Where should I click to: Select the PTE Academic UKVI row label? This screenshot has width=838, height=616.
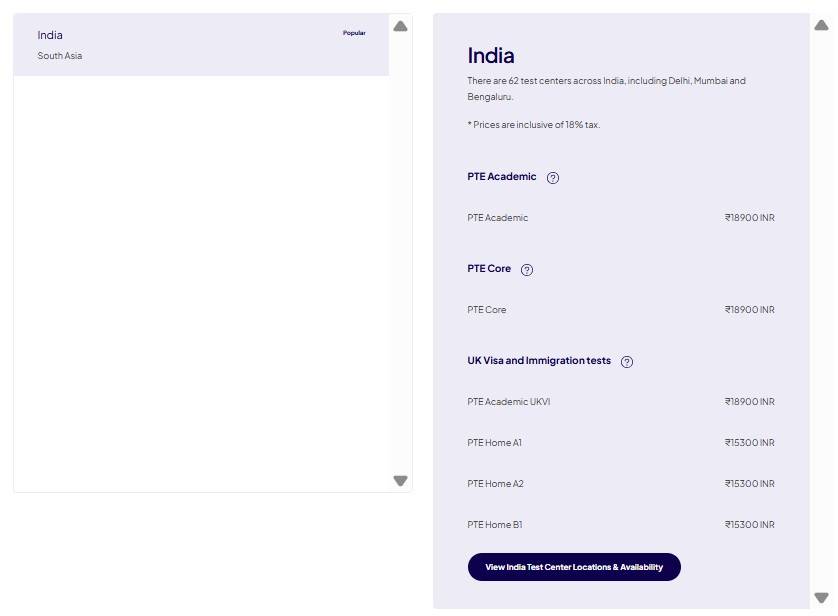pyautogui.click(x=508, y=402)
